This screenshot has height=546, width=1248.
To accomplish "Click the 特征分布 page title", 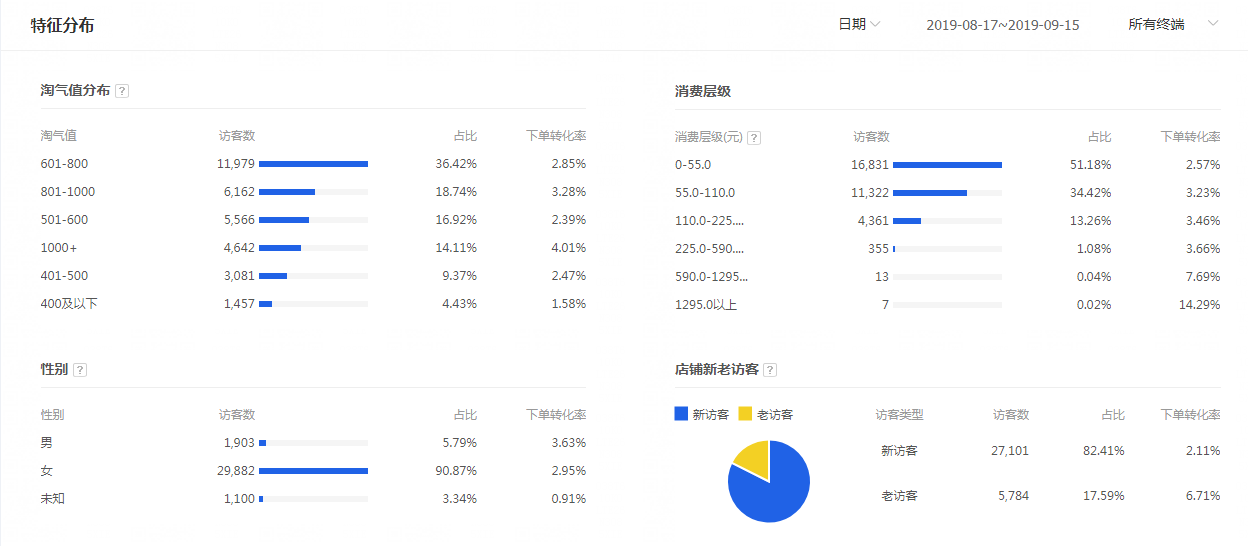I will coord(62,25).
